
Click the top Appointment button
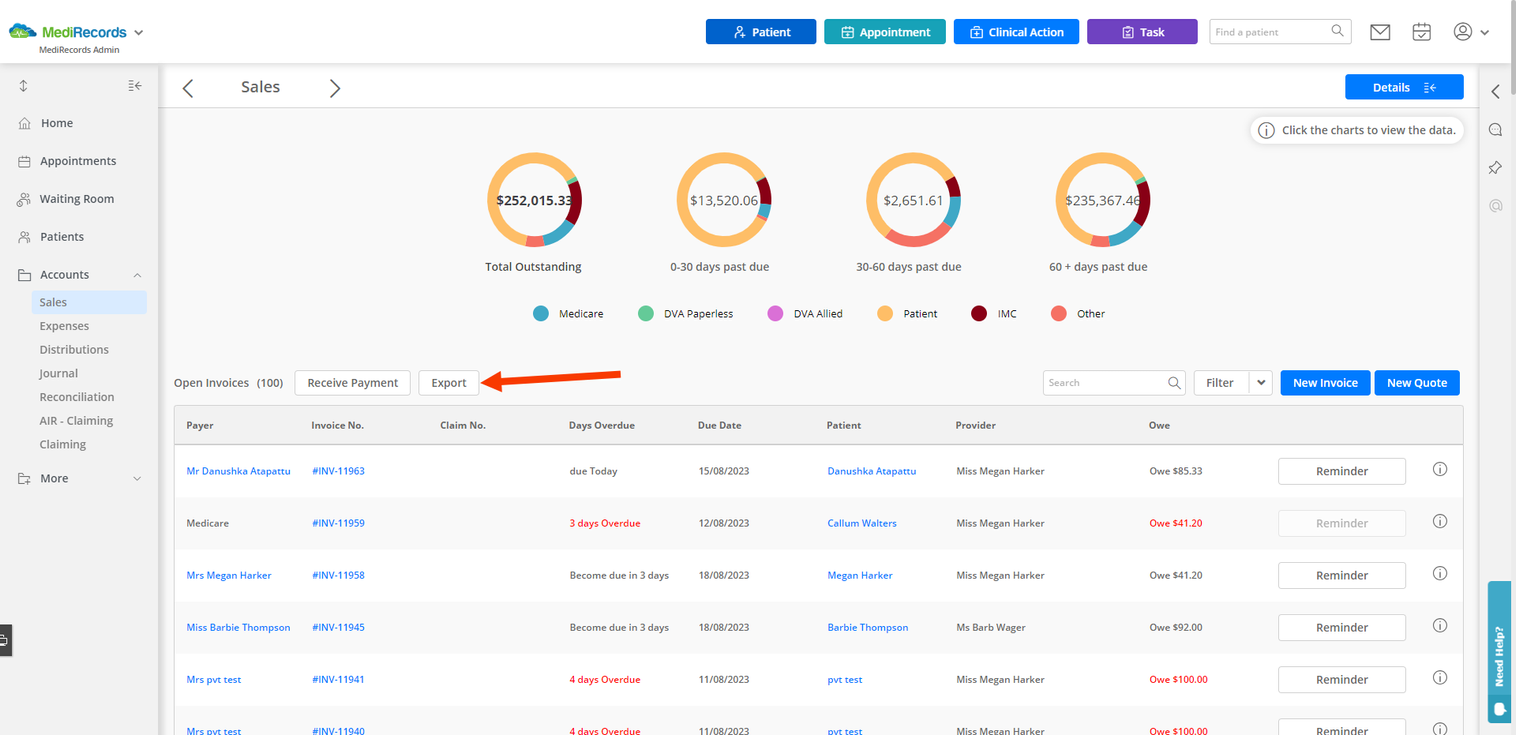885,32
